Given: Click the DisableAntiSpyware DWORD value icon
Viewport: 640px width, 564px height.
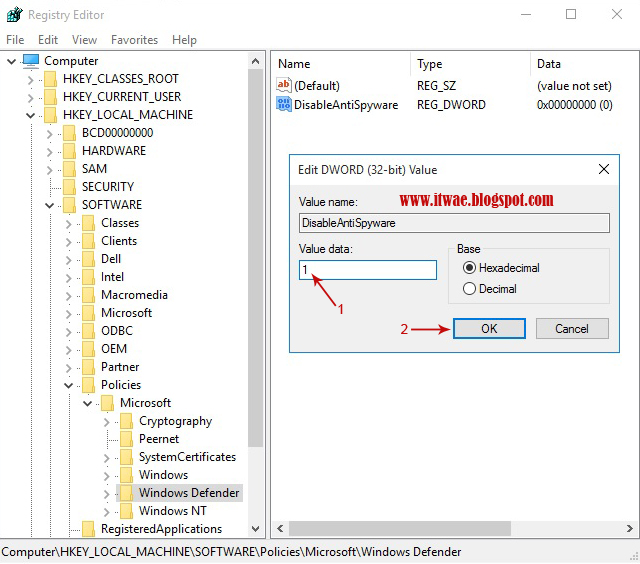Looking at the screenshot, I should click(x=284, y=104).
